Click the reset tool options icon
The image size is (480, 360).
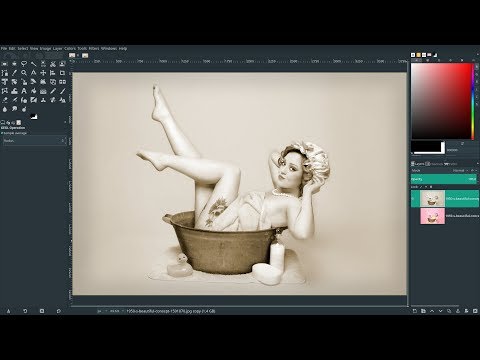pyautogui.click(x=59, y=311)
